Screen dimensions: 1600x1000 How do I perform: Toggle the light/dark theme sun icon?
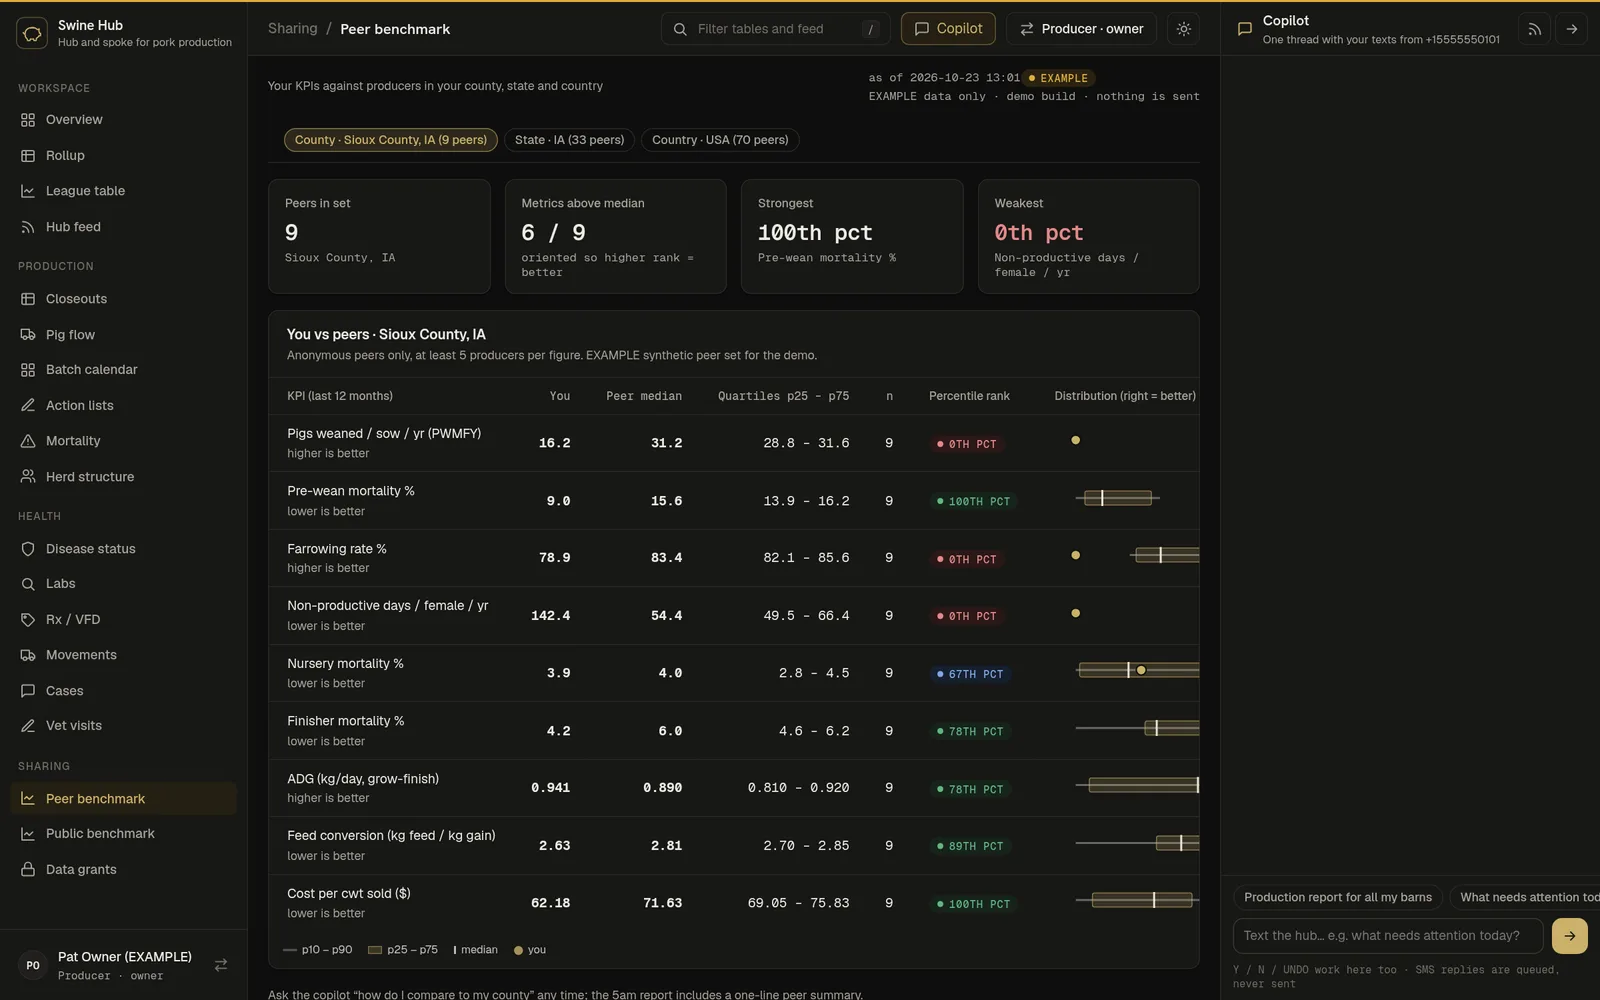[1184, 29]
